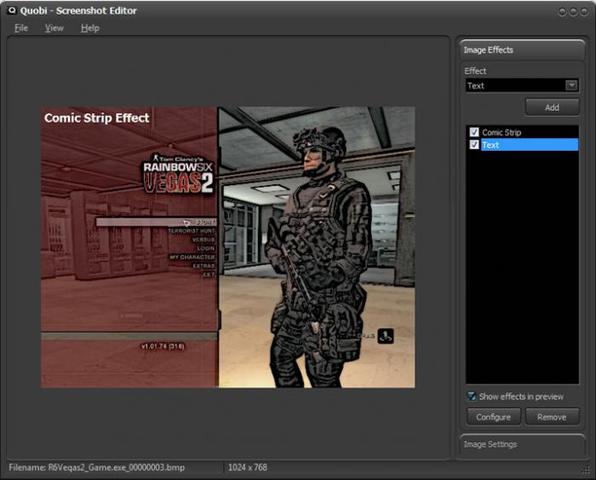Toggle Show effects in preview checkbox
This screenshot has width=596, height=480.
coord(472,396)
